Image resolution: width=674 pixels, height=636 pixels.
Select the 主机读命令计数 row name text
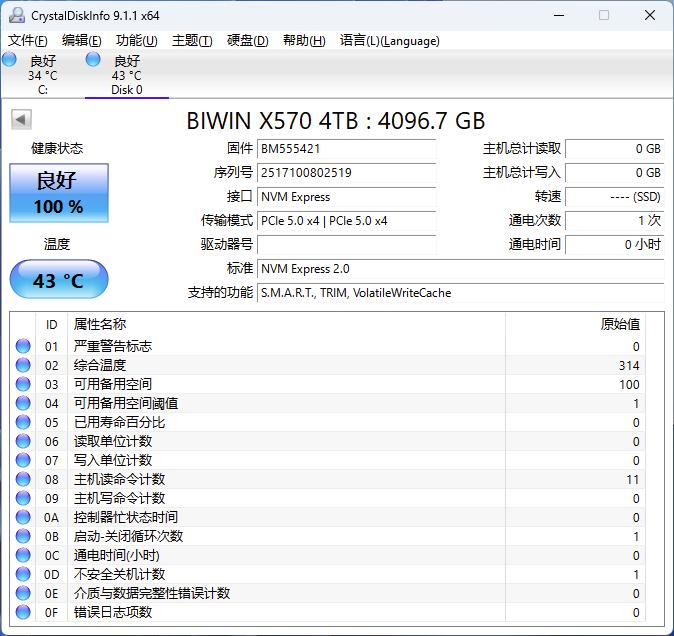point(119,479)
